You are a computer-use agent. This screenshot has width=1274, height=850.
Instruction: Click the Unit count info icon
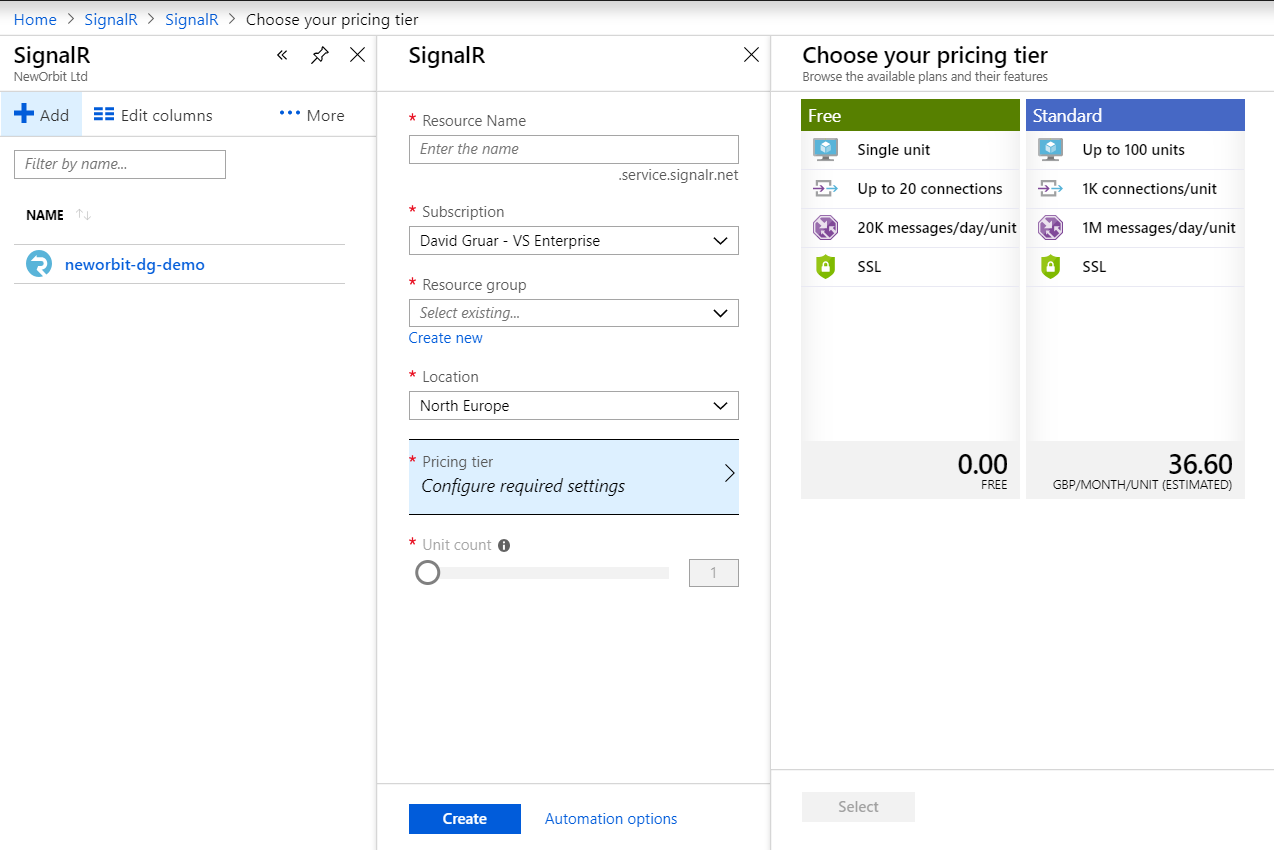click(504, 545)
